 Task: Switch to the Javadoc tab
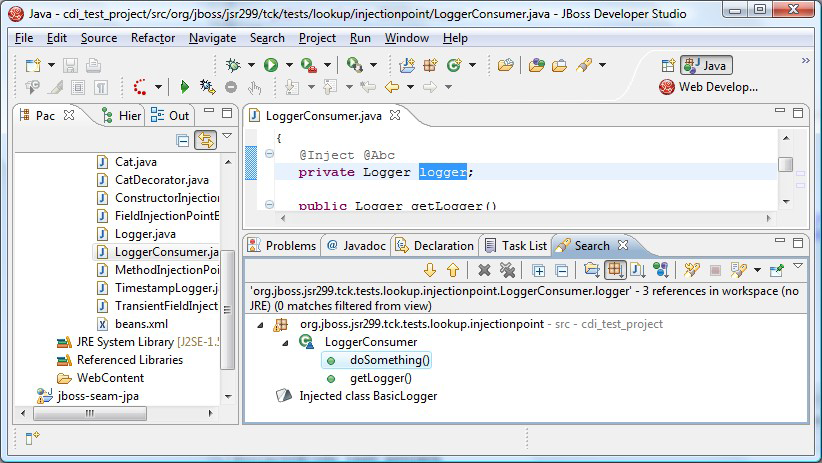[356, 245]
